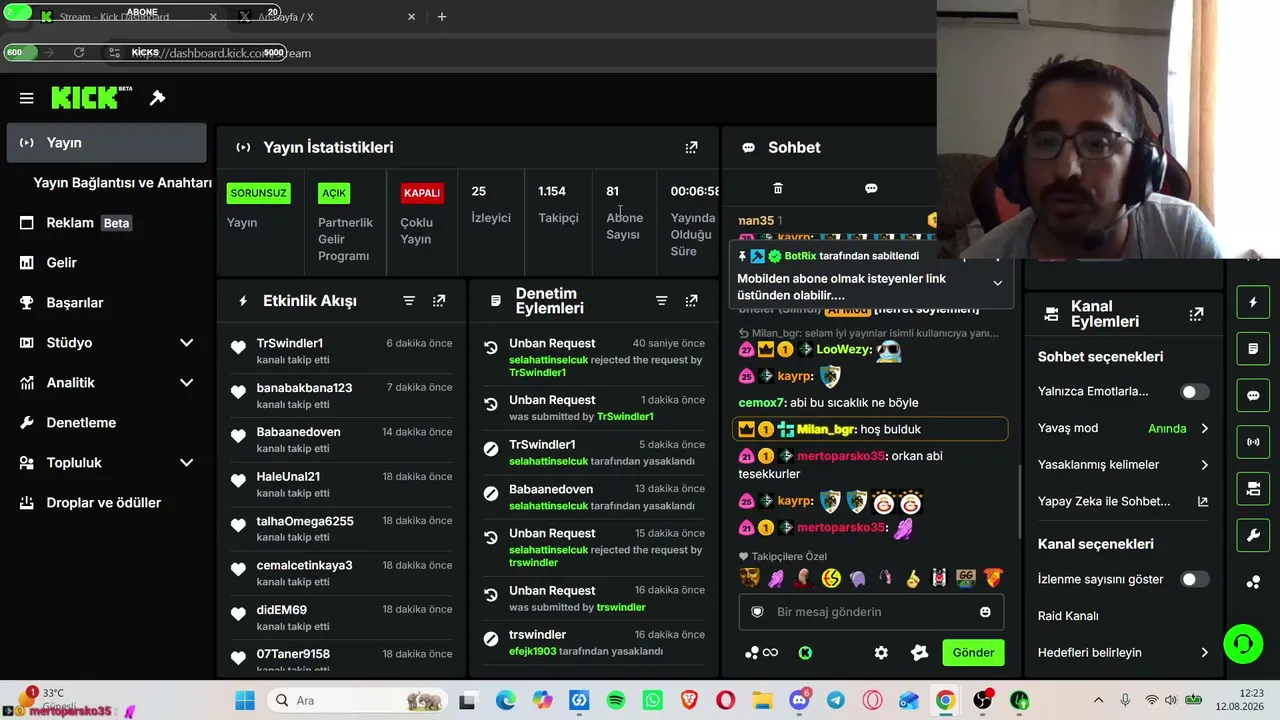1280x720 pixels.
Task: Open filter options in Etkinlik Akışı
Action: click(409, 301)
